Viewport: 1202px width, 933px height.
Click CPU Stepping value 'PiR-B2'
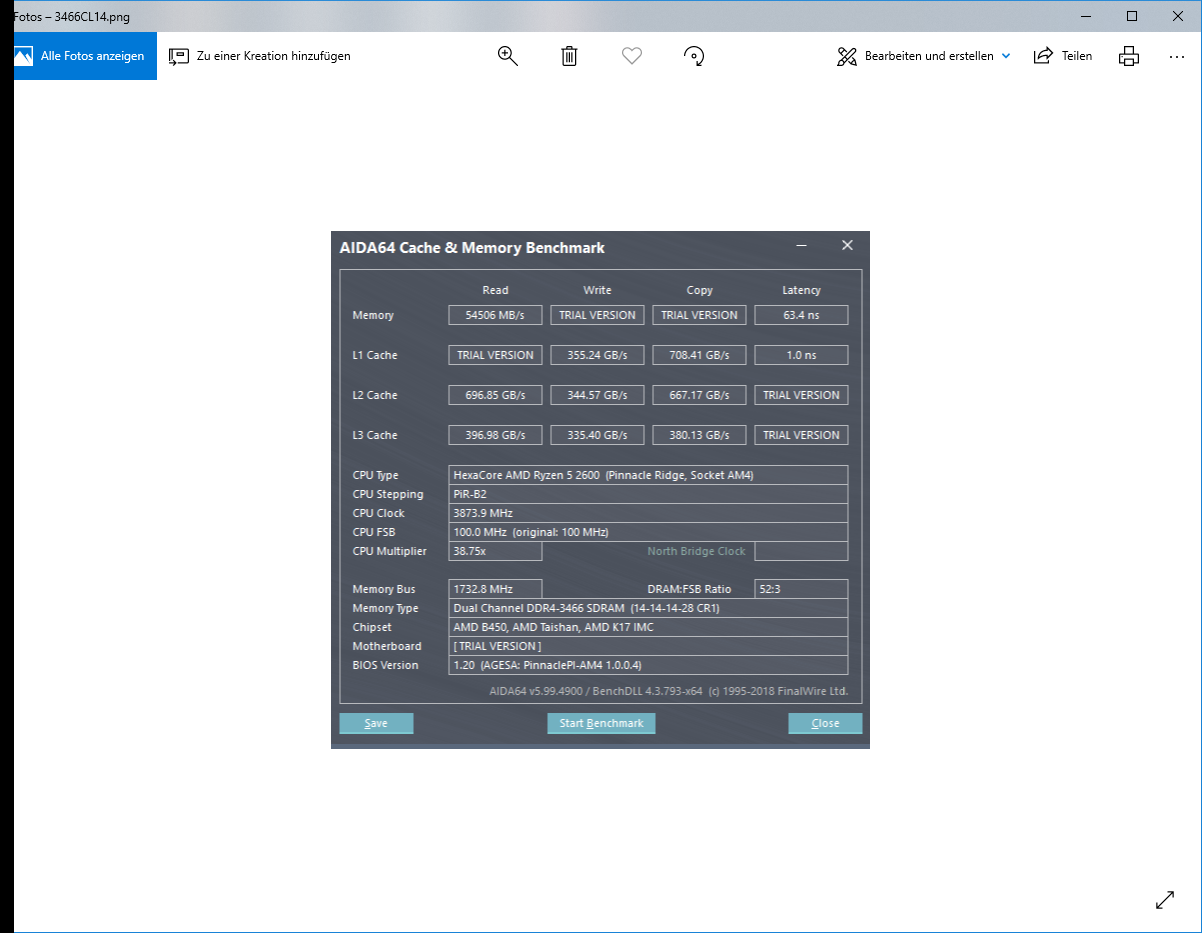(648, 494)
